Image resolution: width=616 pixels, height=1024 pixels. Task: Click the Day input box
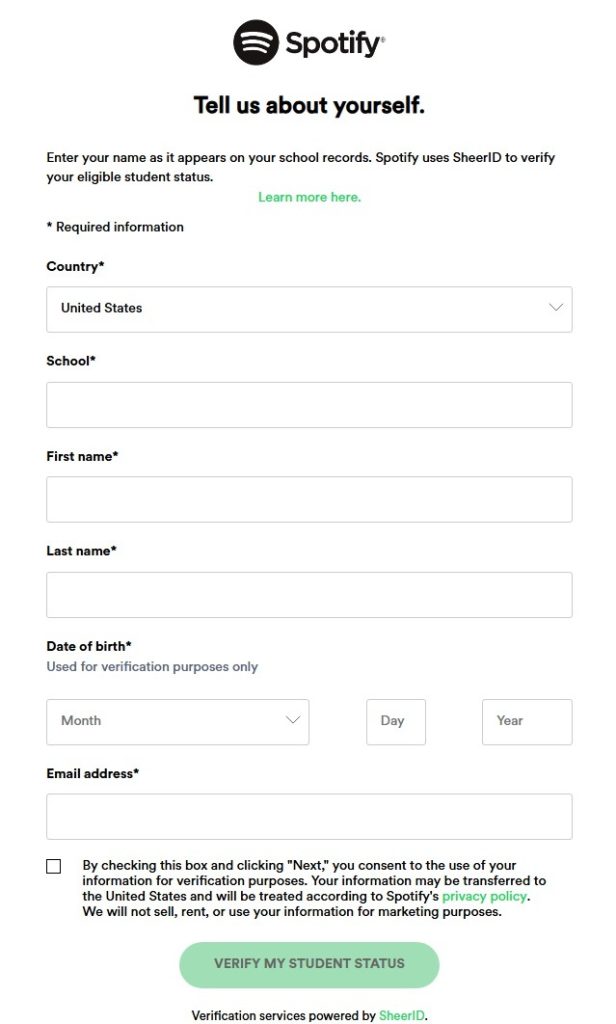click(396, 721)
